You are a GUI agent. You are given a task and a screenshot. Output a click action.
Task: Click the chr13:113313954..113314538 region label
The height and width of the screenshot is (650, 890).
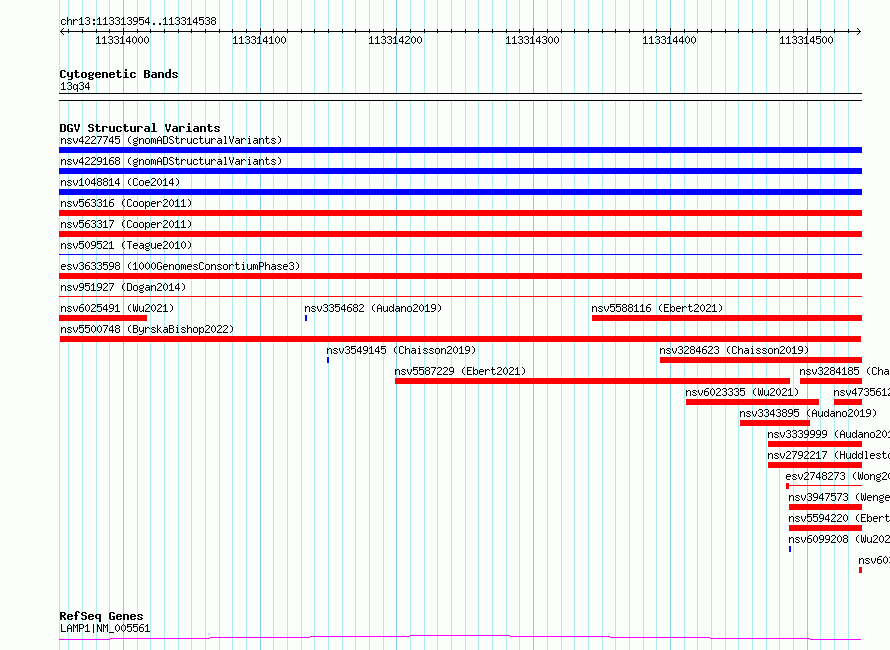click(x=138, y=22)
